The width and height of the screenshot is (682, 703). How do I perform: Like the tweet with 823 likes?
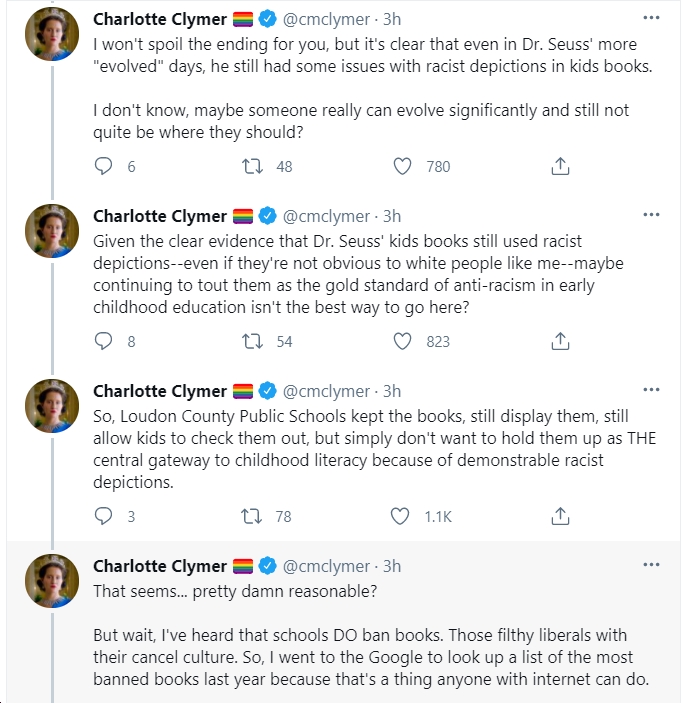pyautogui.click(x=402, y=341)
